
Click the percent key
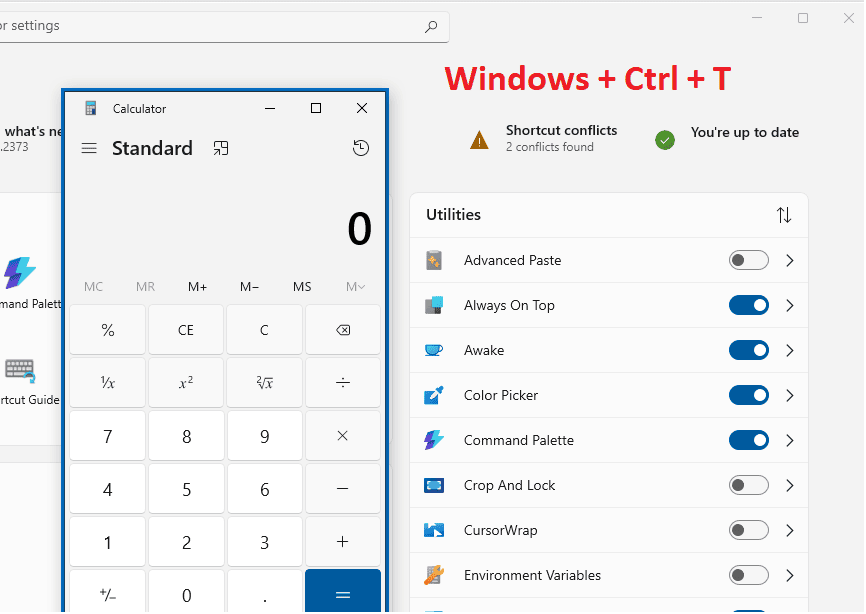point(108,330)
